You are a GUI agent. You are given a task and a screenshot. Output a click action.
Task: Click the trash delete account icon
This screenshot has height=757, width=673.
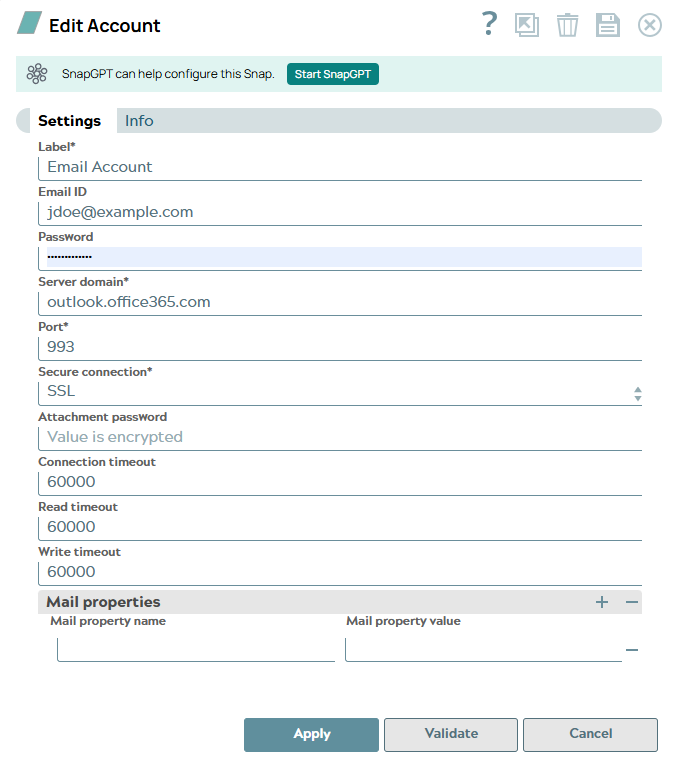(x=567, y=25)
